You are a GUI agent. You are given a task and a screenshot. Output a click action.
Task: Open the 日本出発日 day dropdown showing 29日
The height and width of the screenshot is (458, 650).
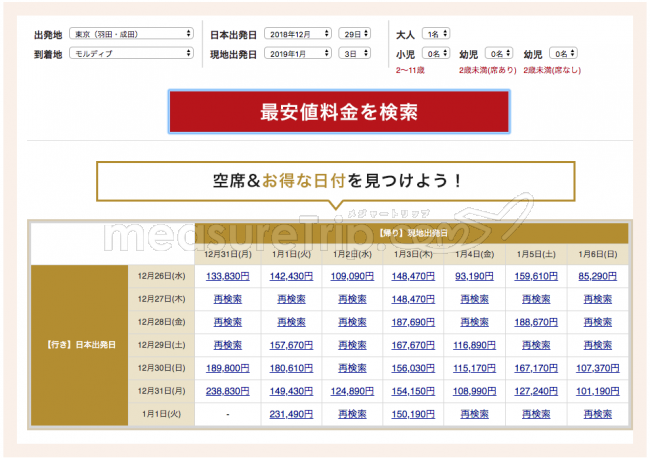click(354, 34)
